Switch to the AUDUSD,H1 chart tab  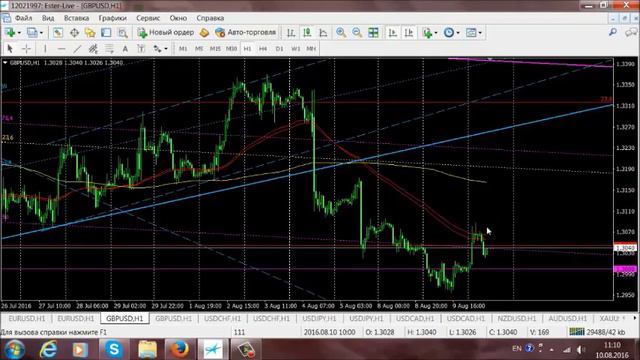(x=567, y=318)
